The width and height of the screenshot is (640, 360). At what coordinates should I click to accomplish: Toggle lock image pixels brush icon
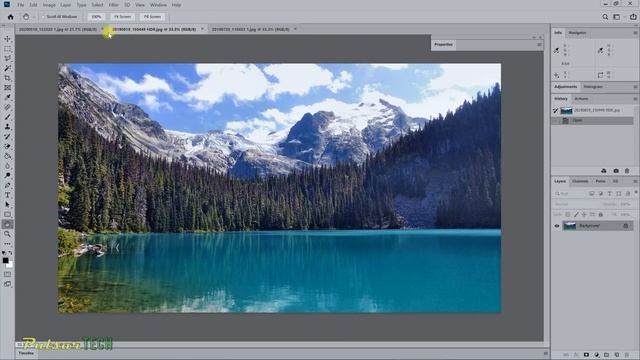[576, 215]
